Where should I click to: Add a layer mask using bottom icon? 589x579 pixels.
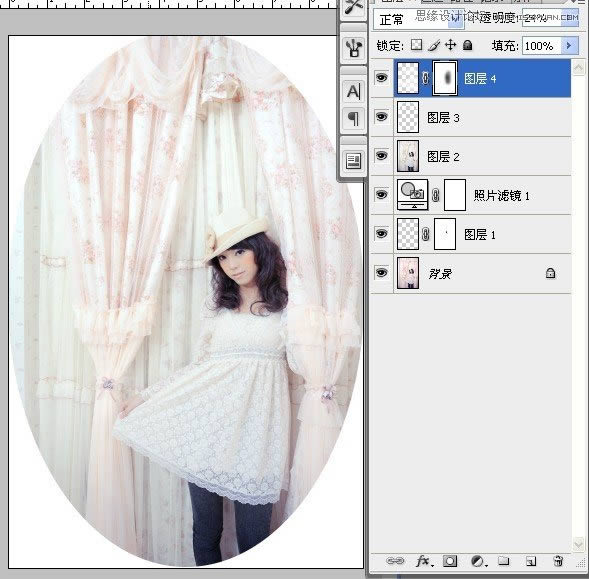pos(450,561)
